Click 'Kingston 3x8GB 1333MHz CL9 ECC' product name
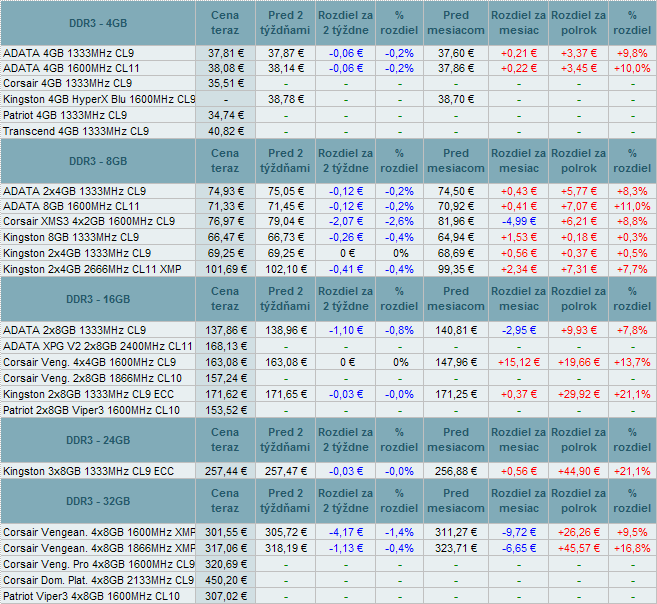 coord(88,471)
